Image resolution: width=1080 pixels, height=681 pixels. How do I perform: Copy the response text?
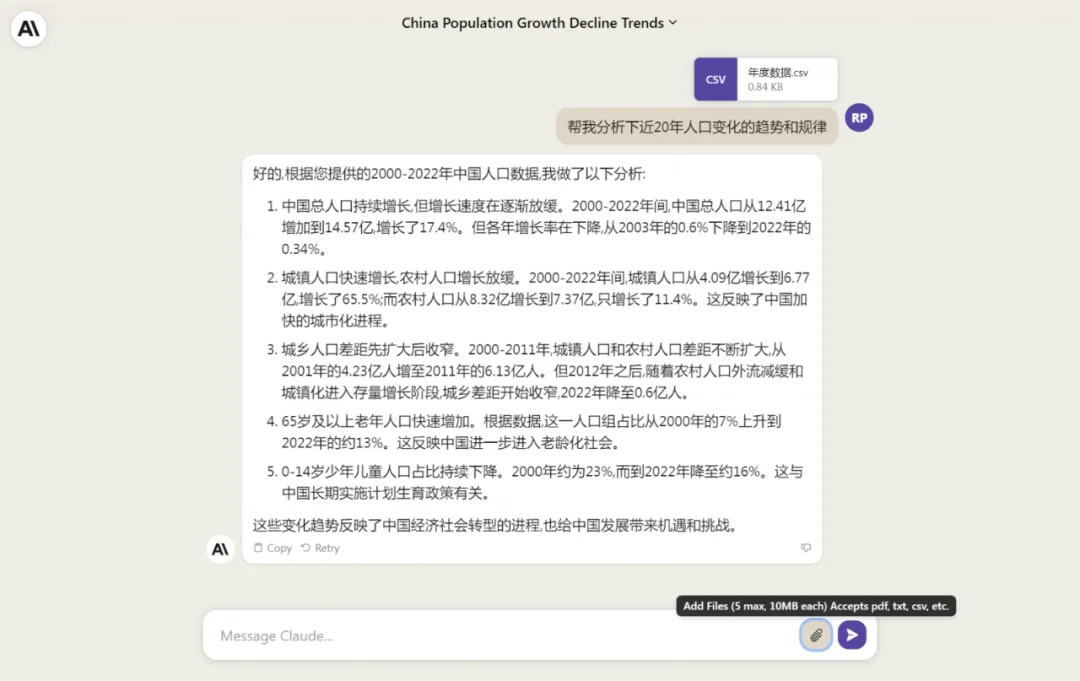(x=273, y=547)
